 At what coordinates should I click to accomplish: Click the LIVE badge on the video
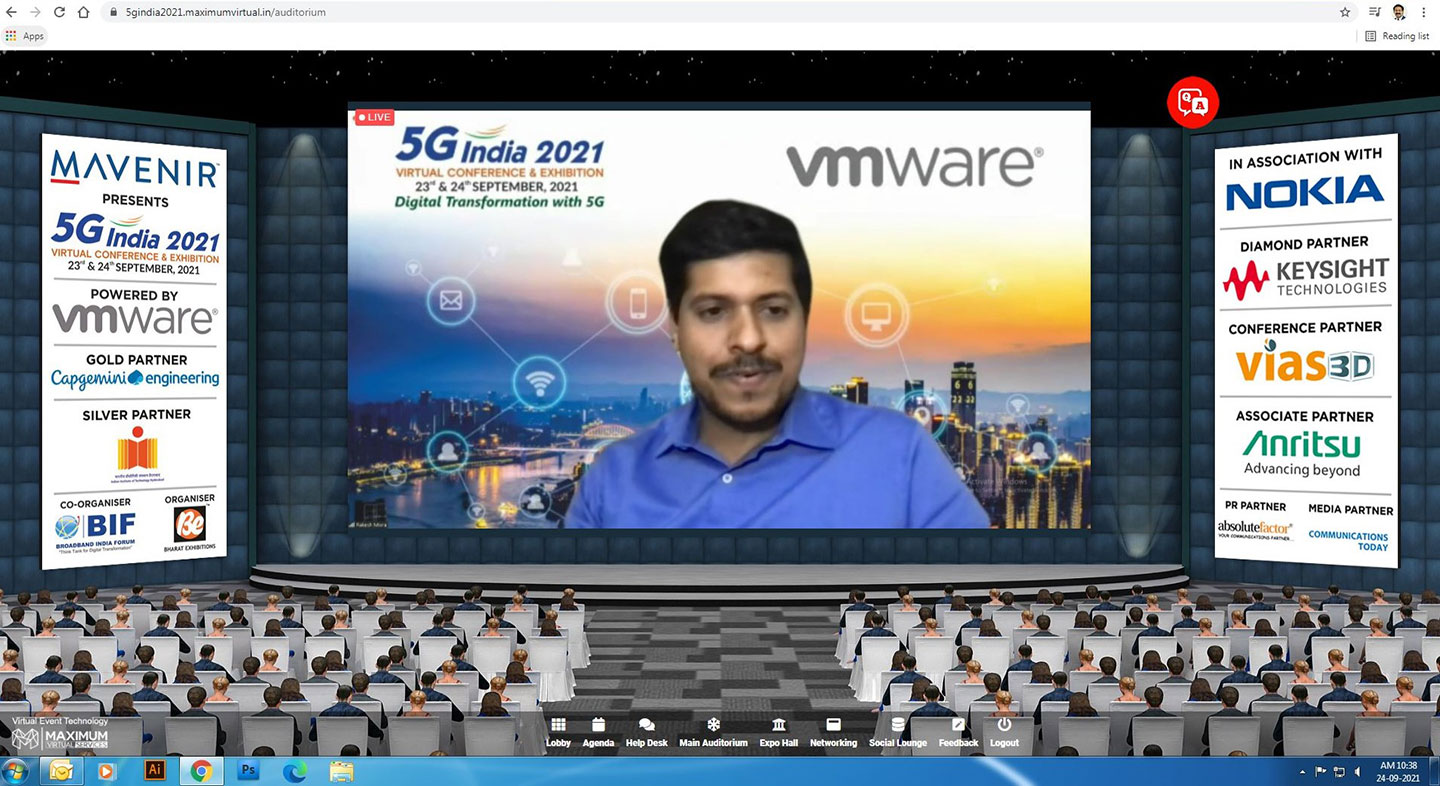375,117
